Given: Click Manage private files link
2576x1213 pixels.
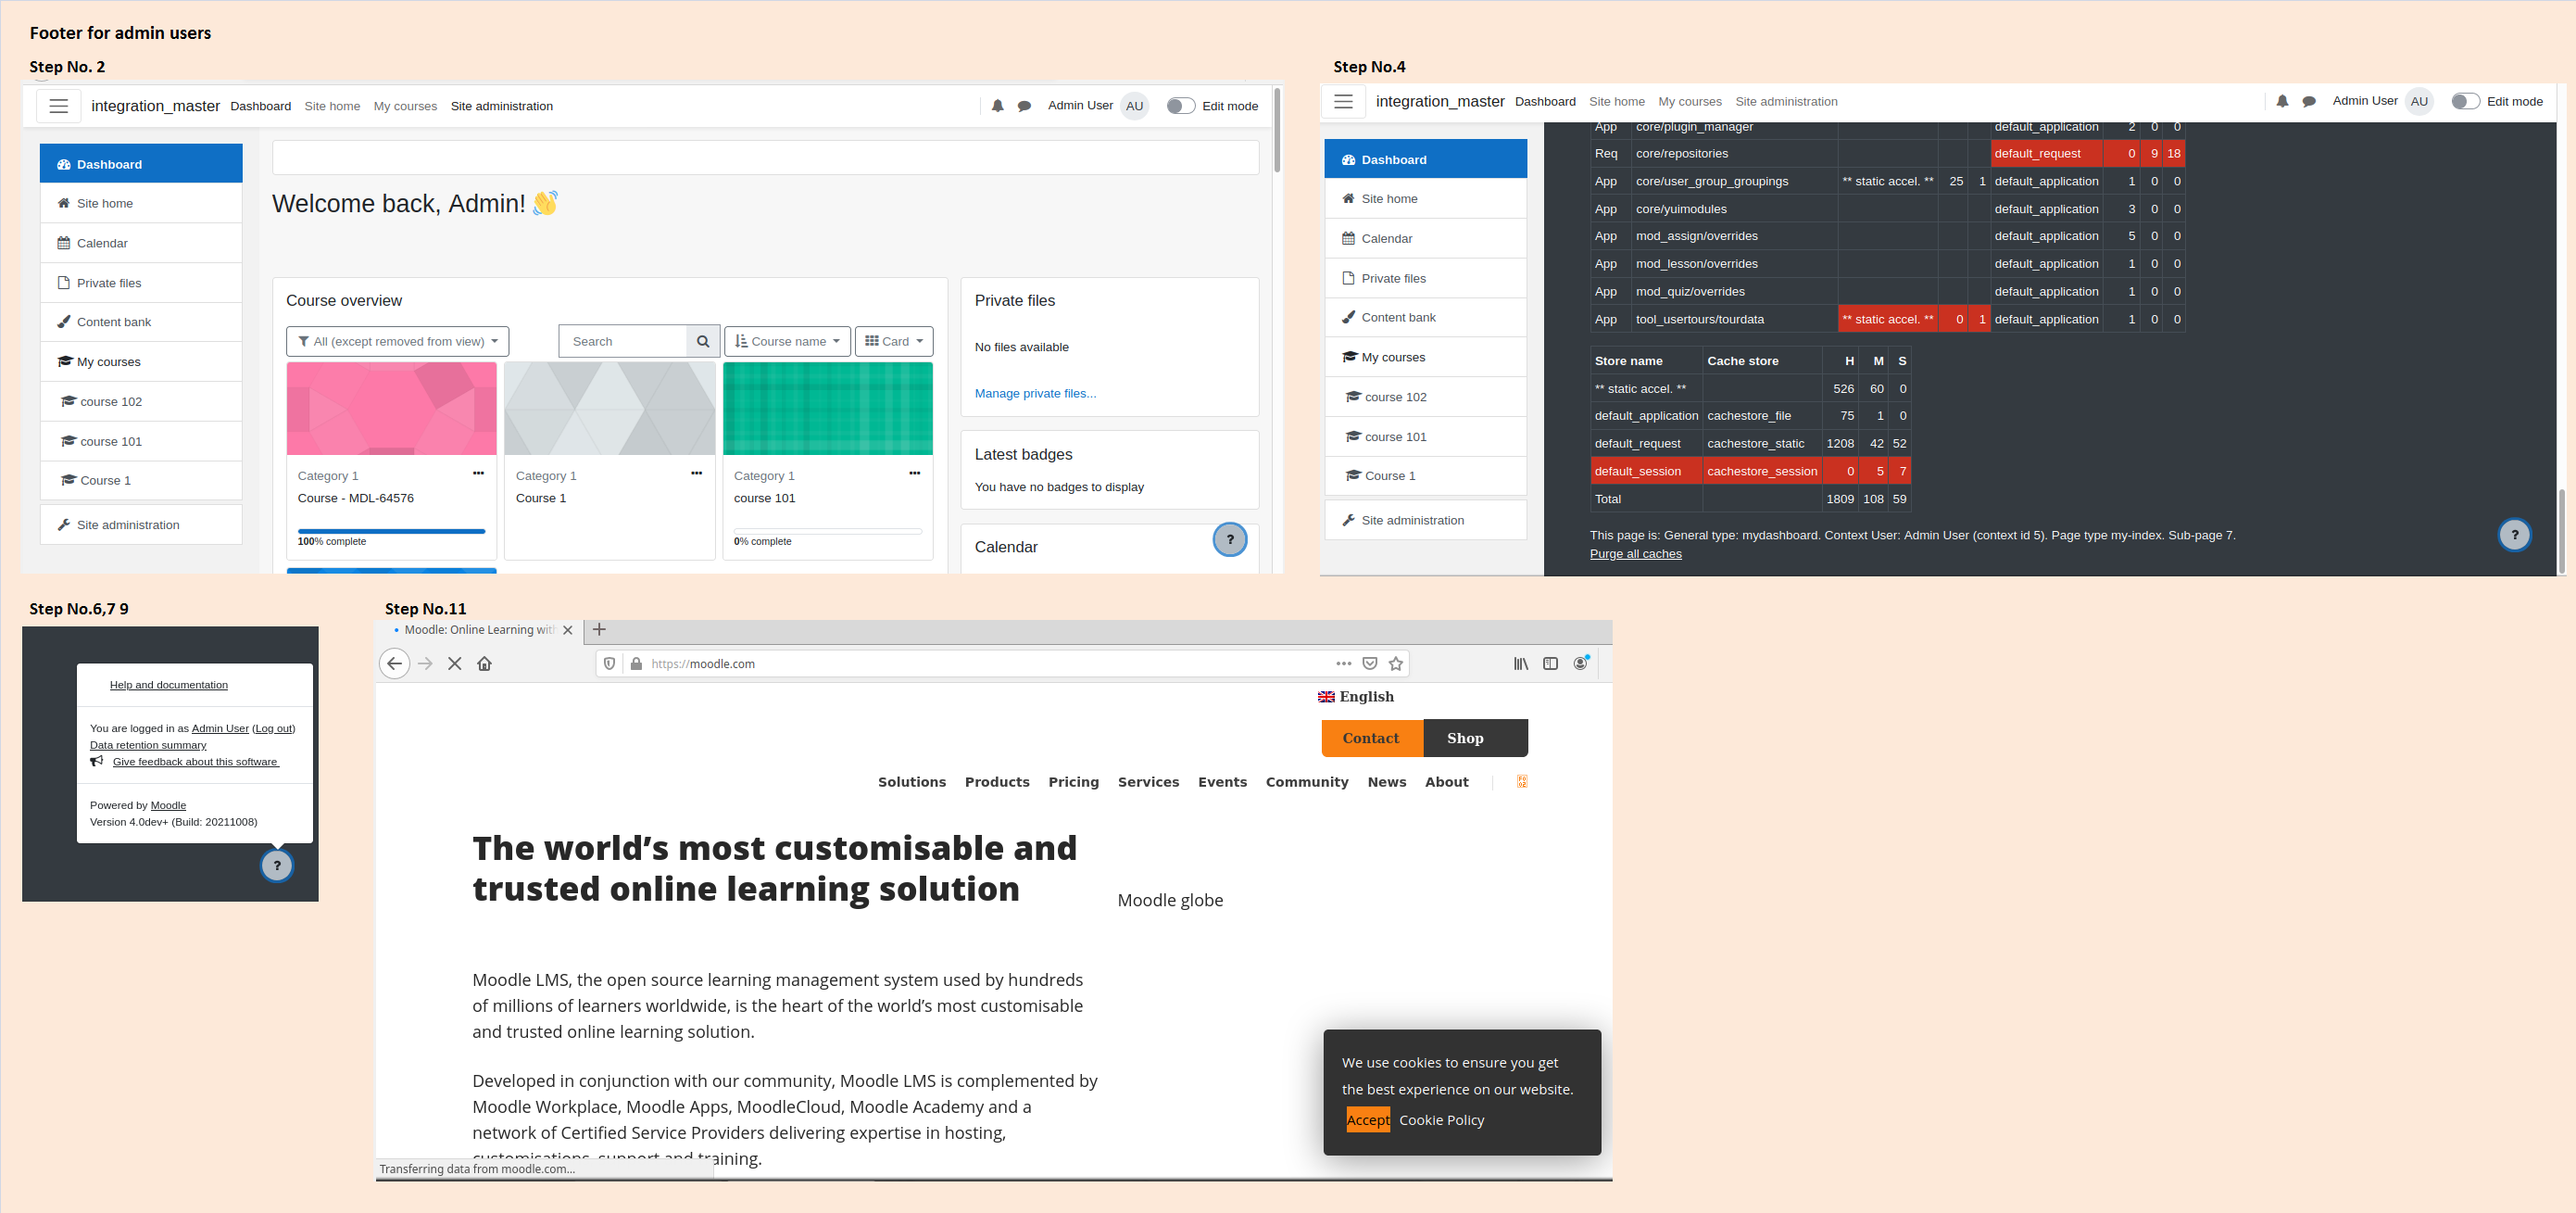Looking at the screenshot, I should pos(1035,393).
